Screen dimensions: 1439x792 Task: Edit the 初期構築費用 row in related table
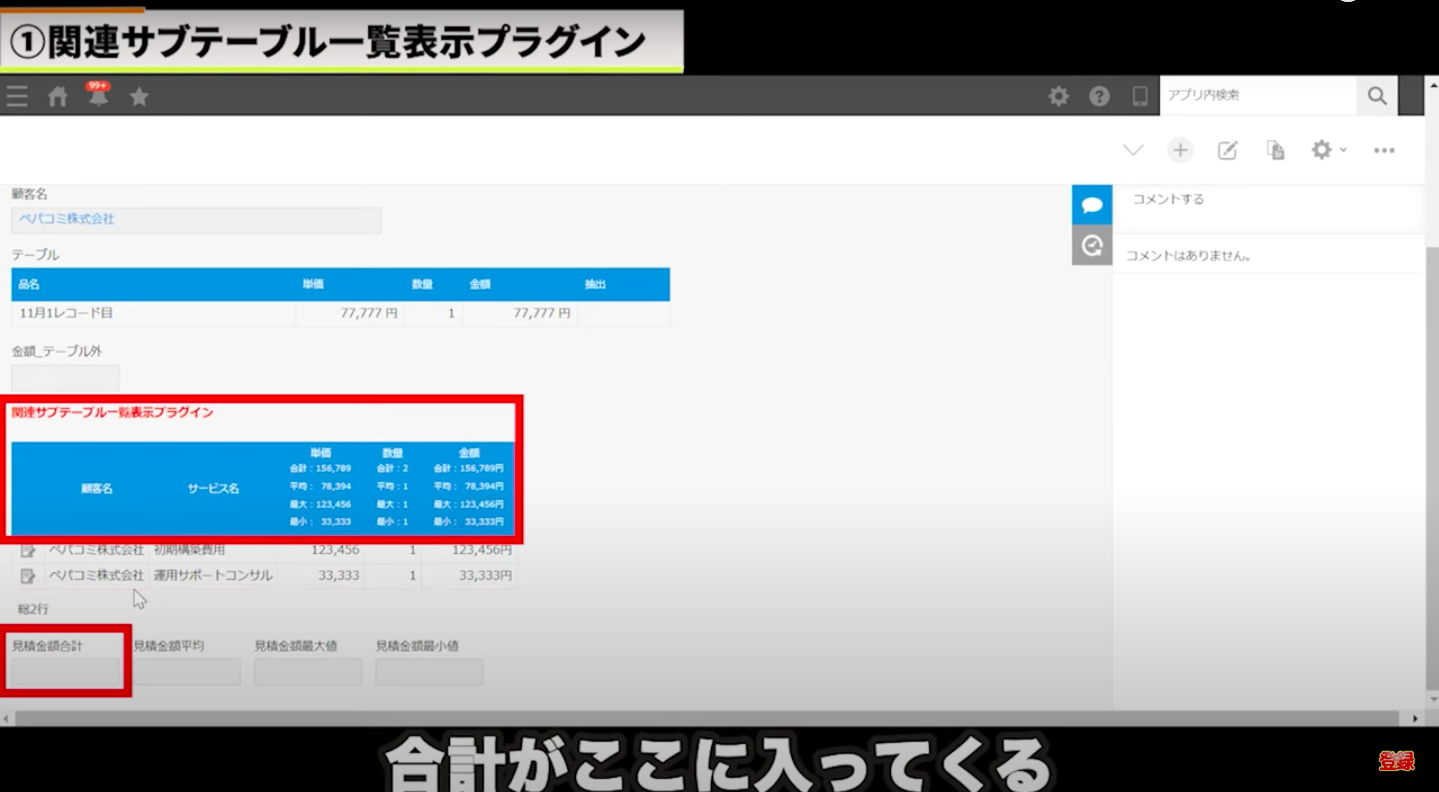pyautogui.click(x=28, y=550)
